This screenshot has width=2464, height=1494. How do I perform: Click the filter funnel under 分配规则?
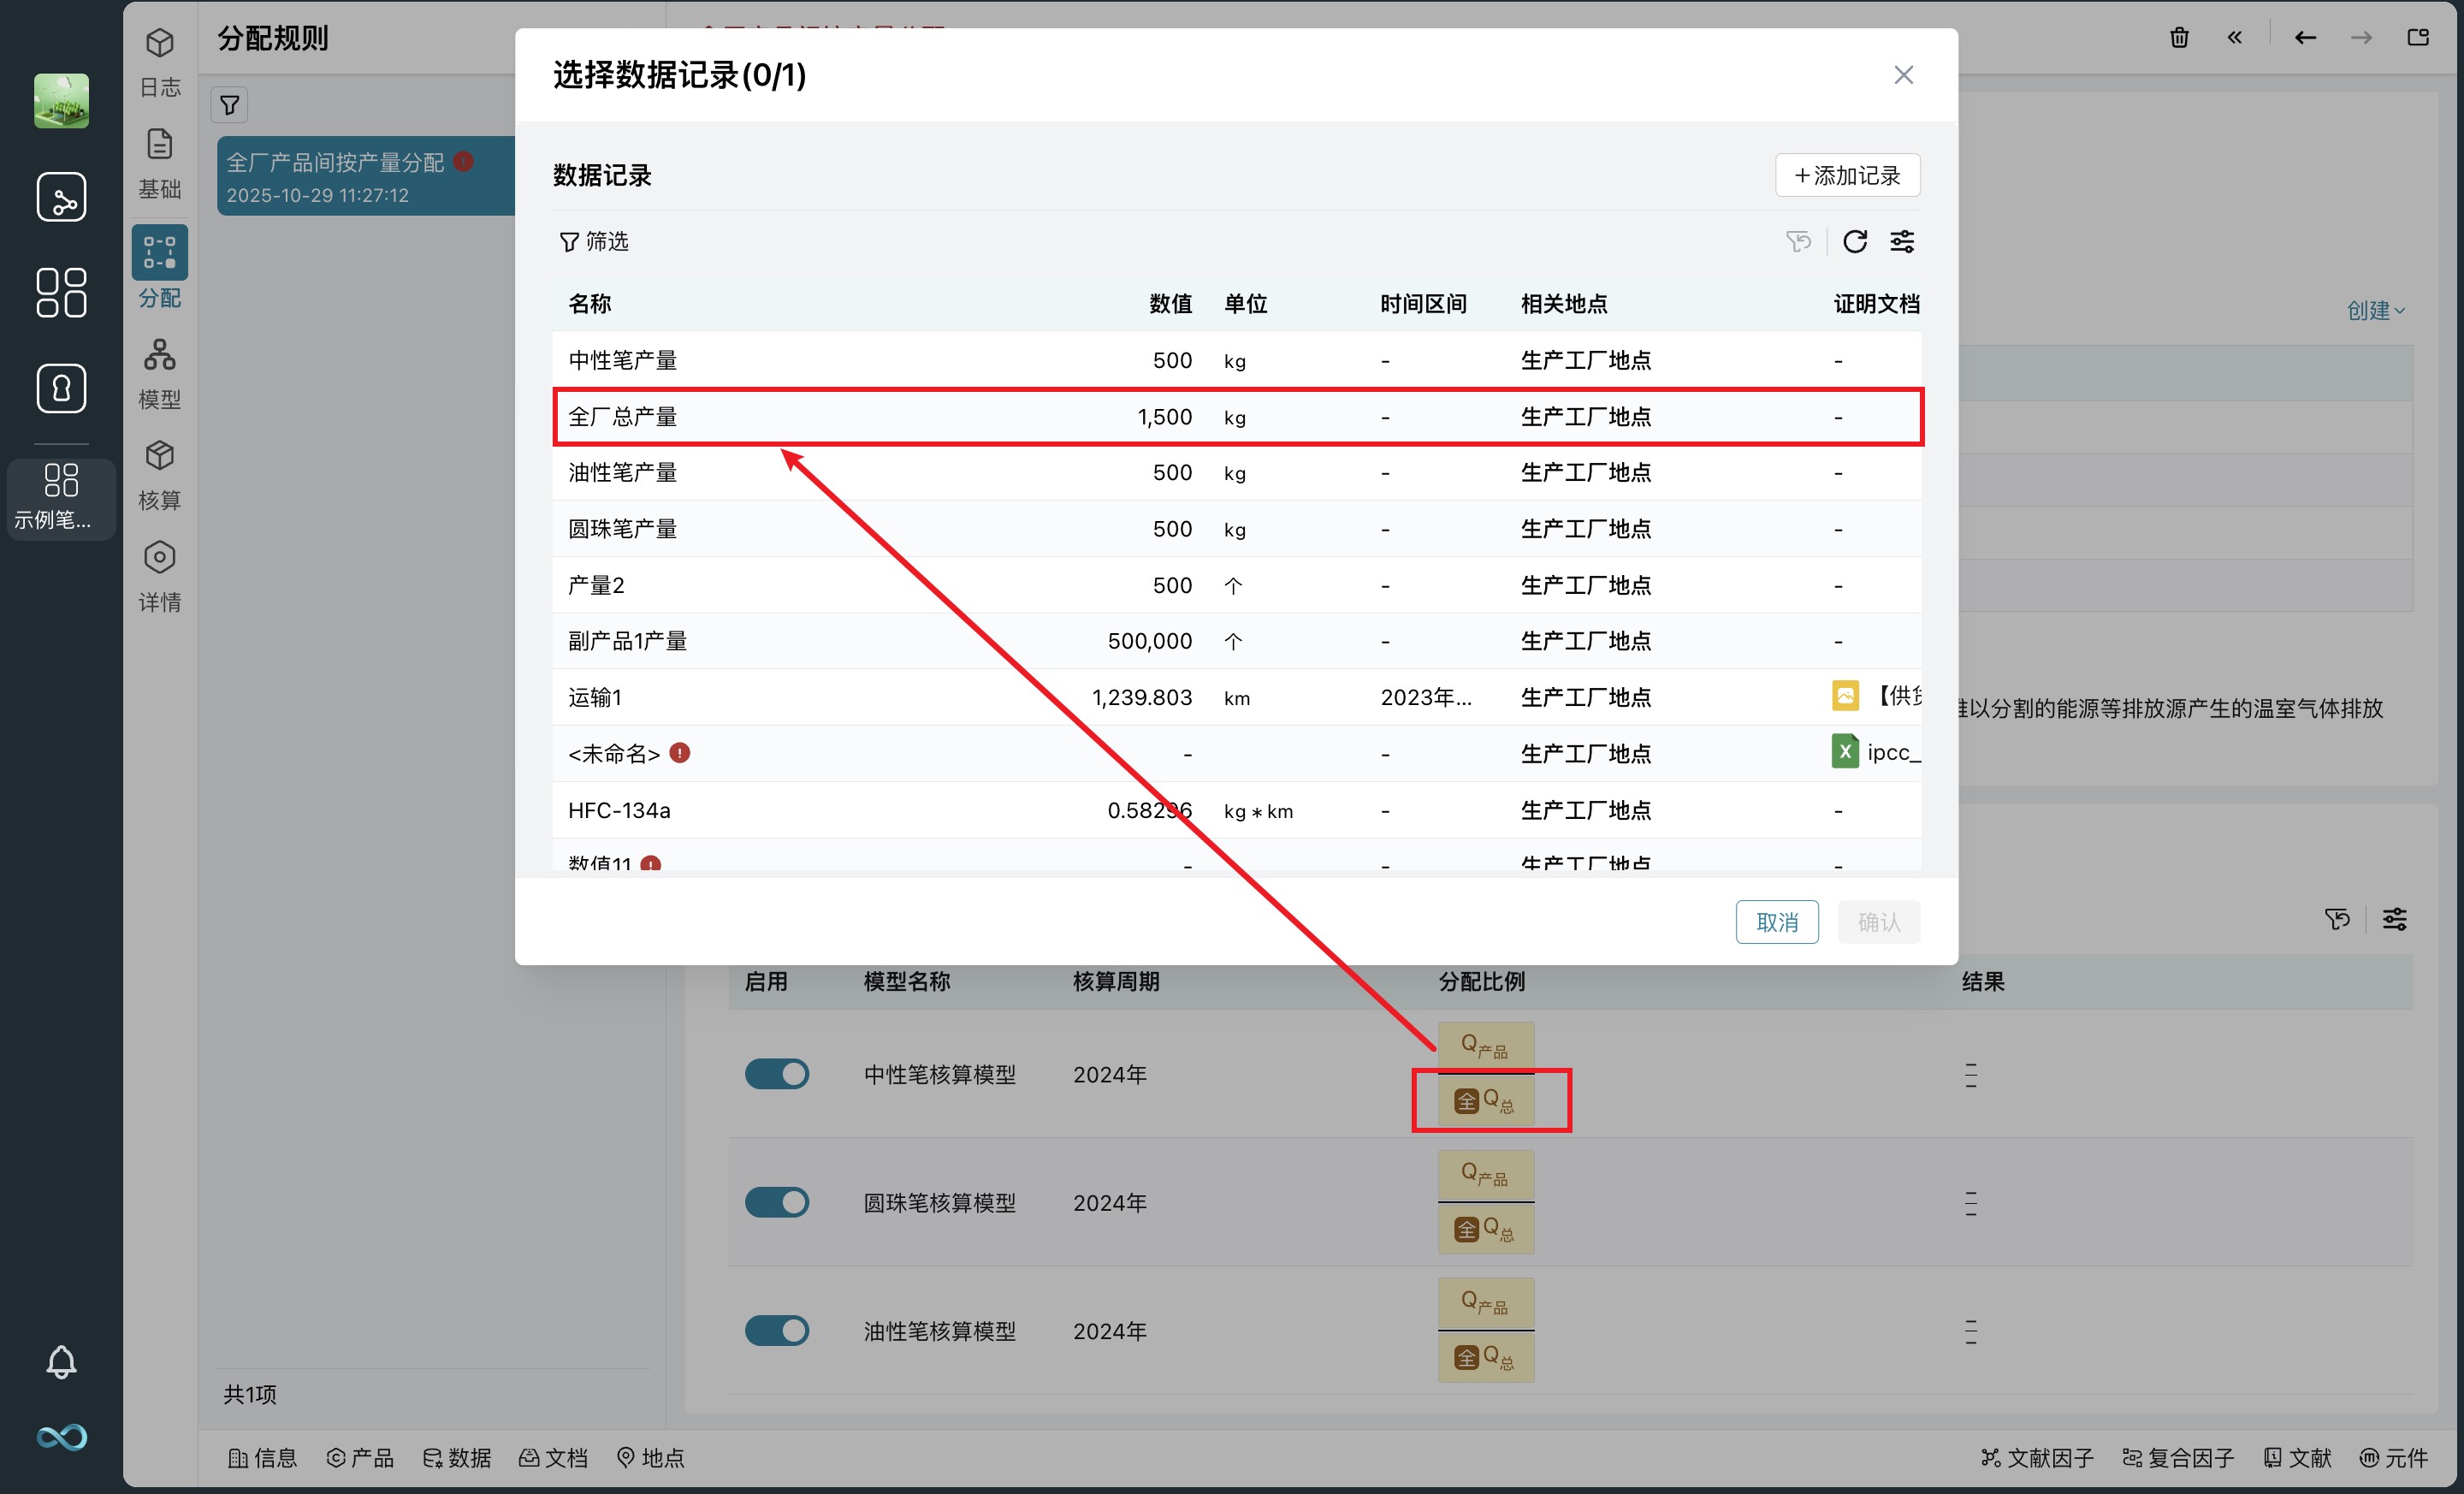coord(229,105)
